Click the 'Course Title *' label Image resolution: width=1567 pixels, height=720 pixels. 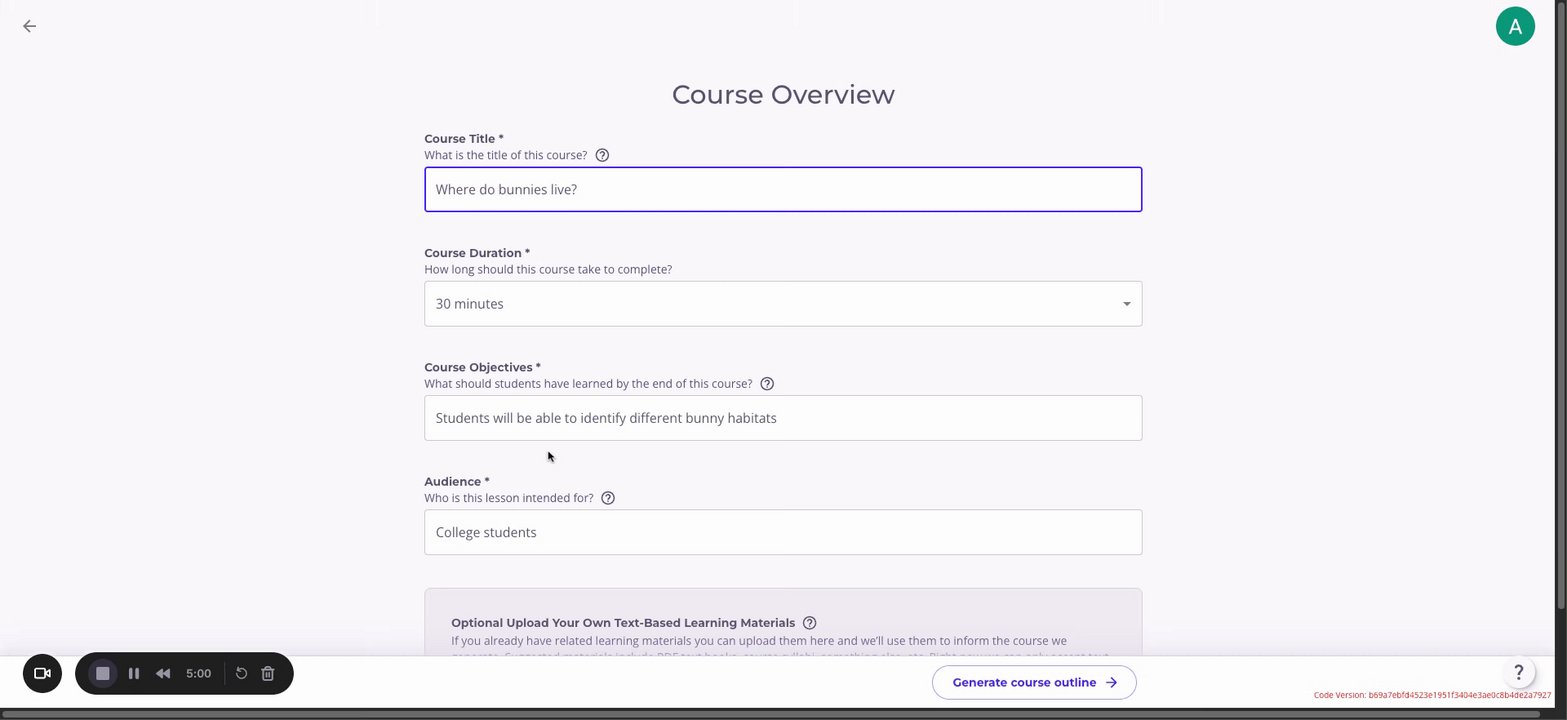pos(464,139)
